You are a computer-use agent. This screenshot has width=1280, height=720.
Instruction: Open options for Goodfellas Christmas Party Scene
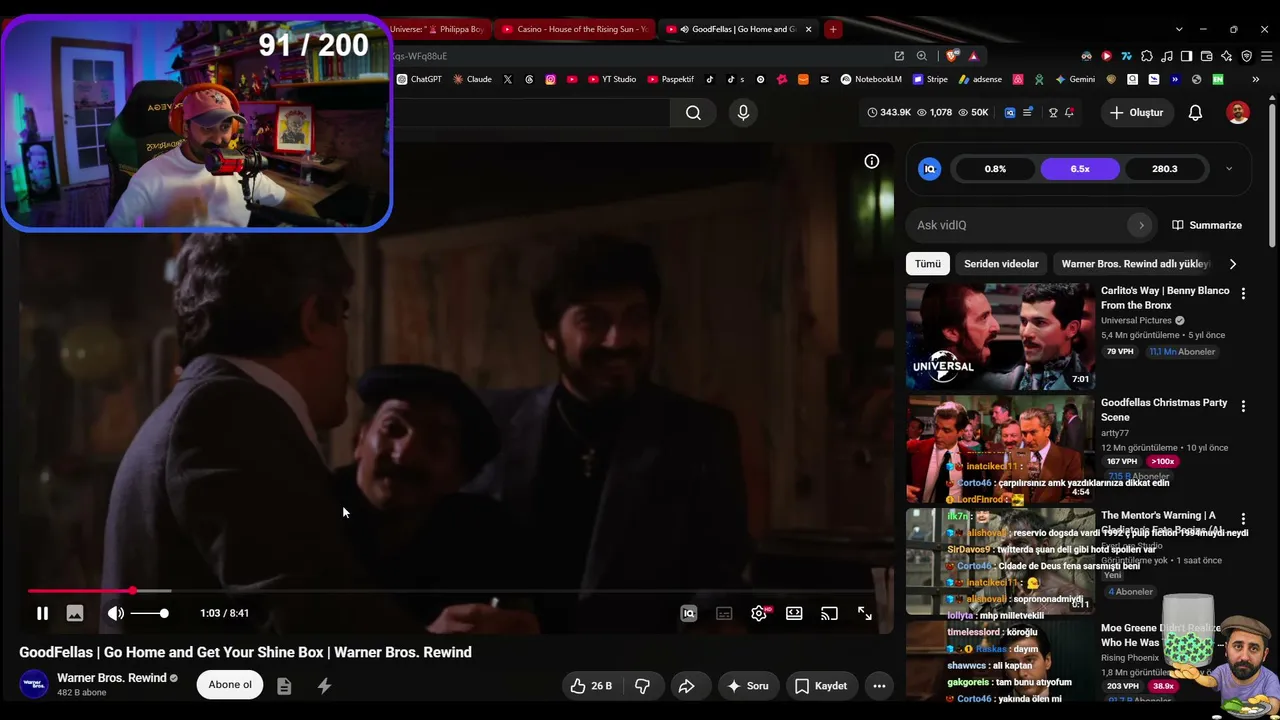click(1243, 406)
